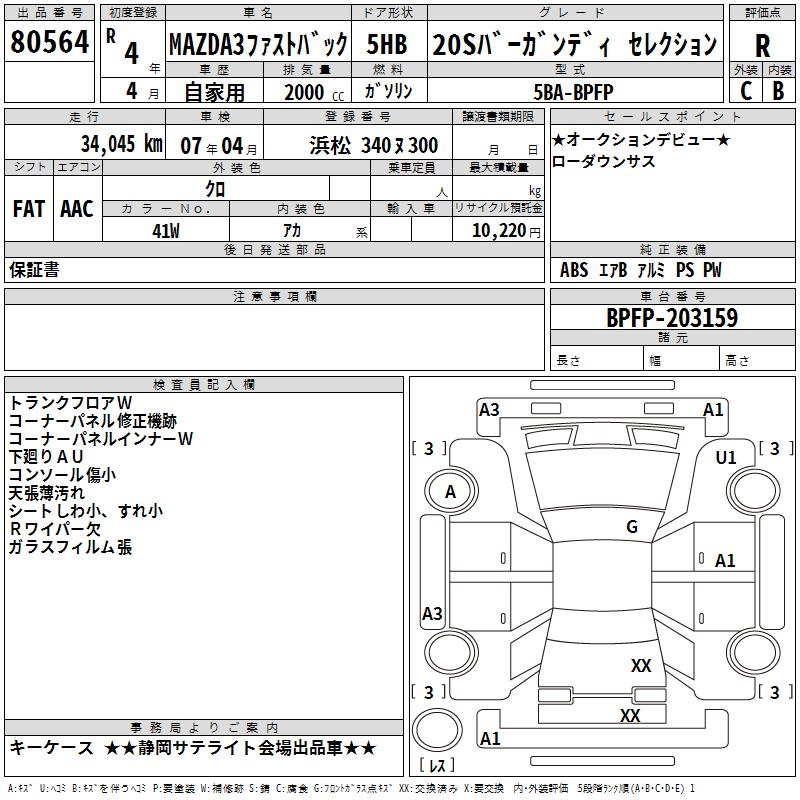The image size is (800, 800).
Task: Click the note 下廻りAU
Action: pos(46,457)
